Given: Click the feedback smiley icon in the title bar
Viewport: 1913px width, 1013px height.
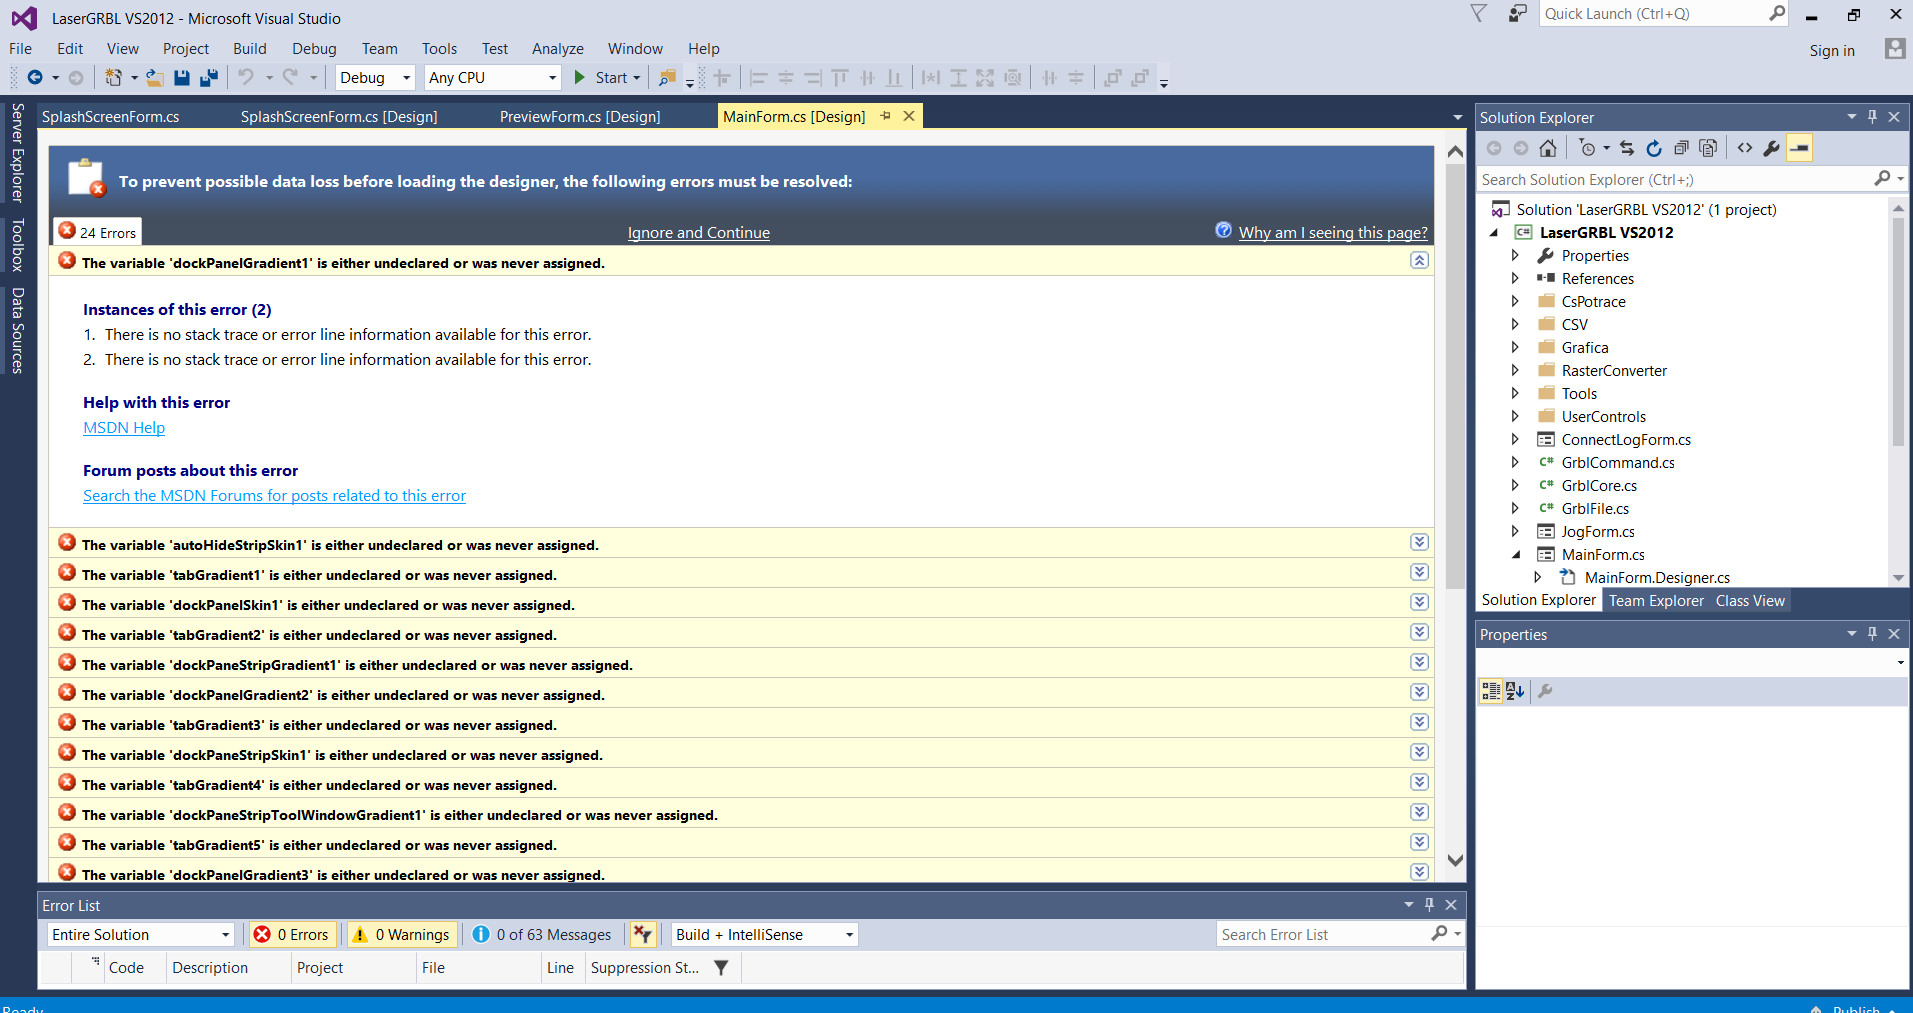Looking at the screenshot, I should pos(1518,14).
